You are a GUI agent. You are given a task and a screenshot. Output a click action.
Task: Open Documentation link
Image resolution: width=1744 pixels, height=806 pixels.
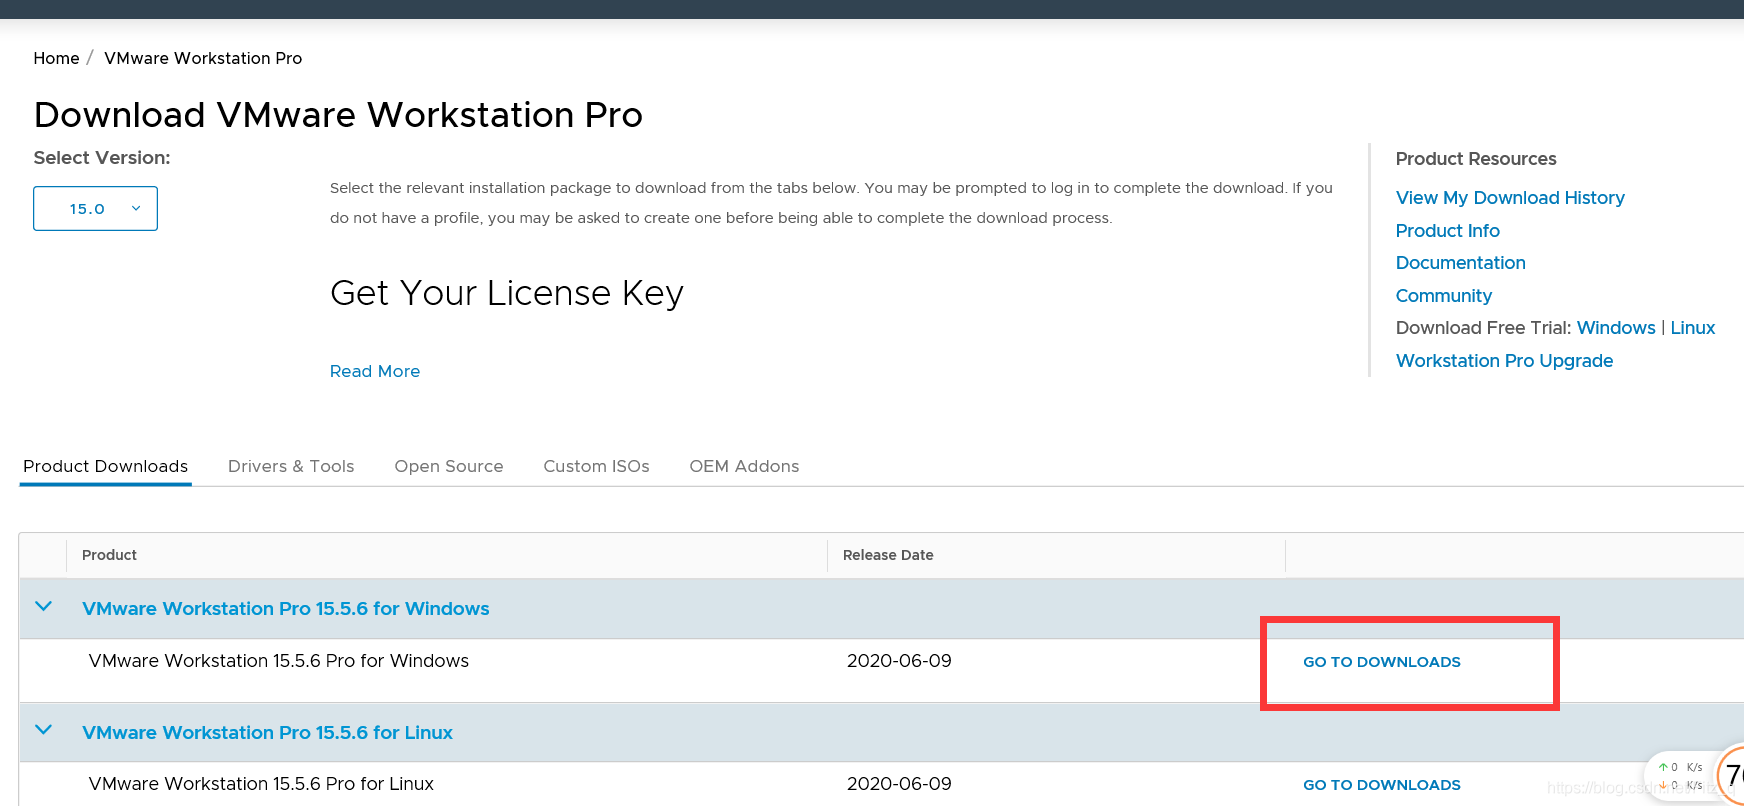click(x=1460, y=263)
